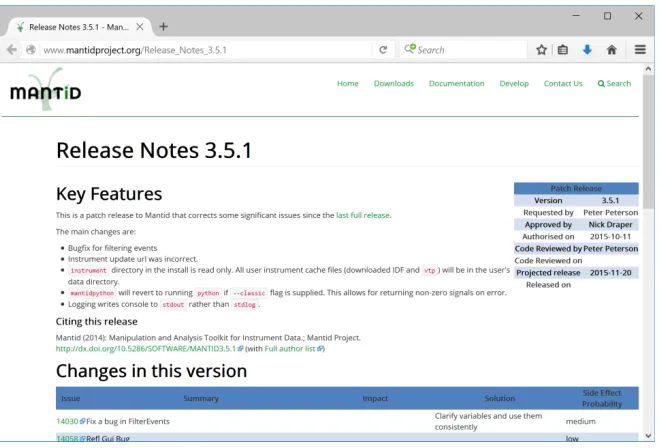Follow the 'last full release' link
The image size is (662, 448).
click(363, 215)
